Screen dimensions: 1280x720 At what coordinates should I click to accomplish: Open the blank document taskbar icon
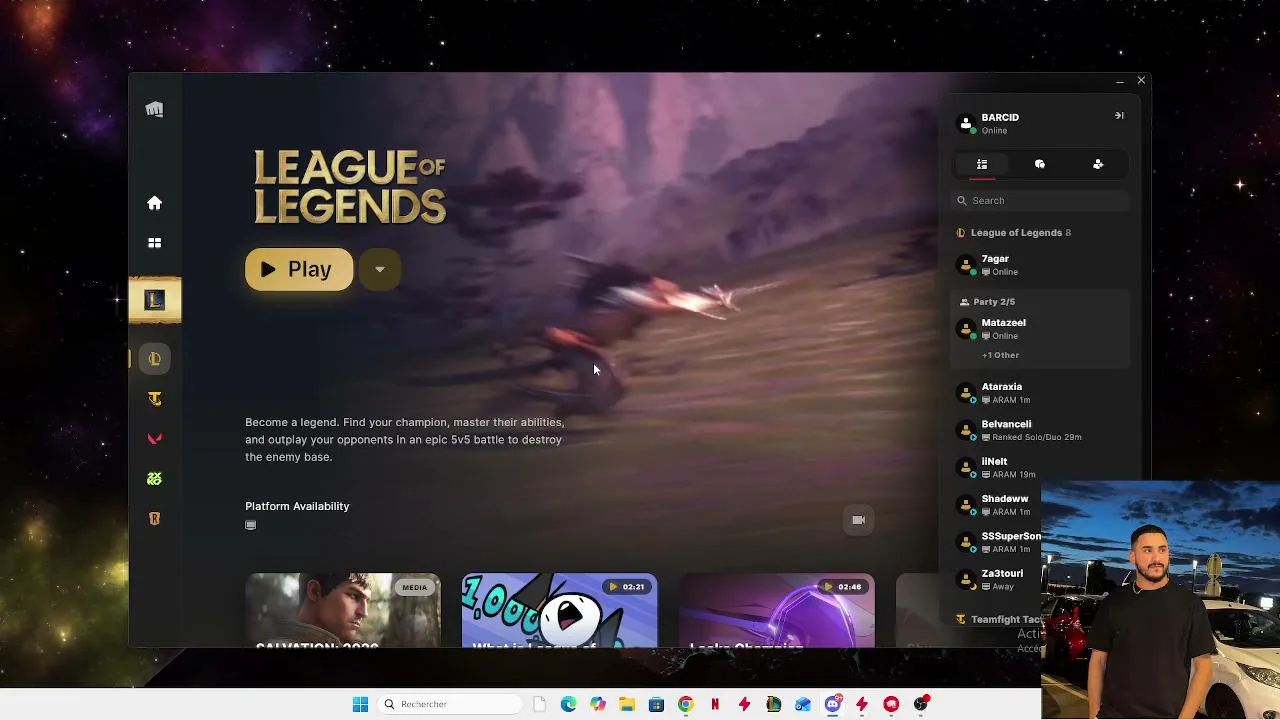click(x=540, y=704)
